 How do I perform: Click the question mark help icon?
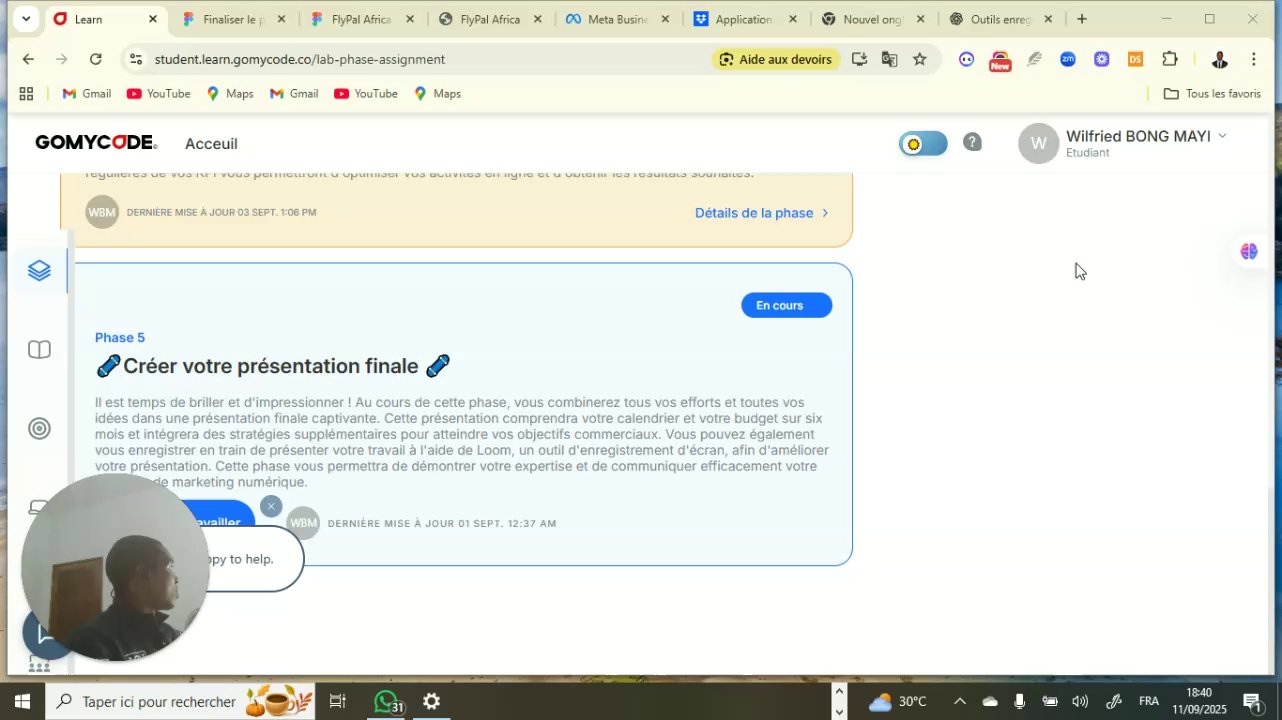point(972,142)
